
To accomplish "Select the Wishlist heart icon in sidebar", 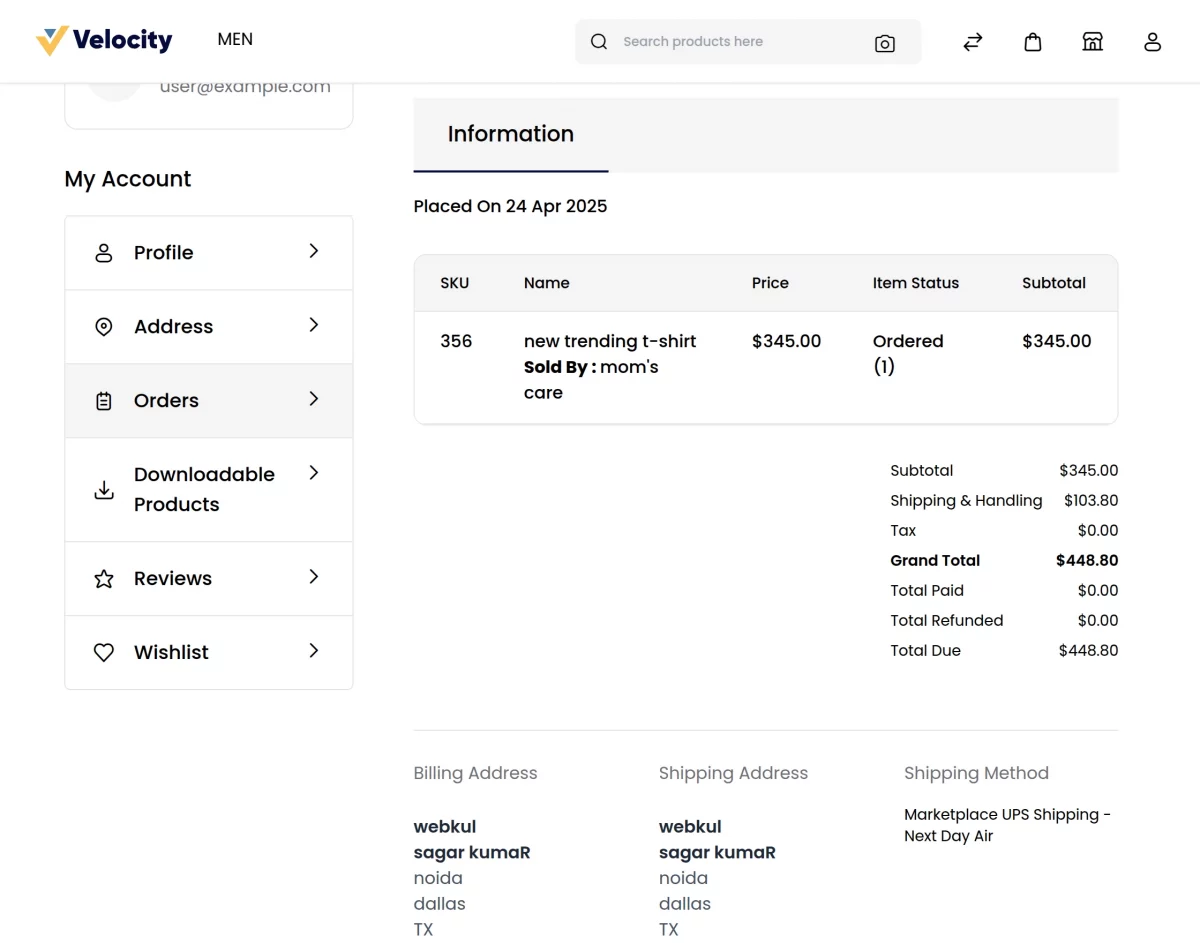I will (x=104, y=652).
